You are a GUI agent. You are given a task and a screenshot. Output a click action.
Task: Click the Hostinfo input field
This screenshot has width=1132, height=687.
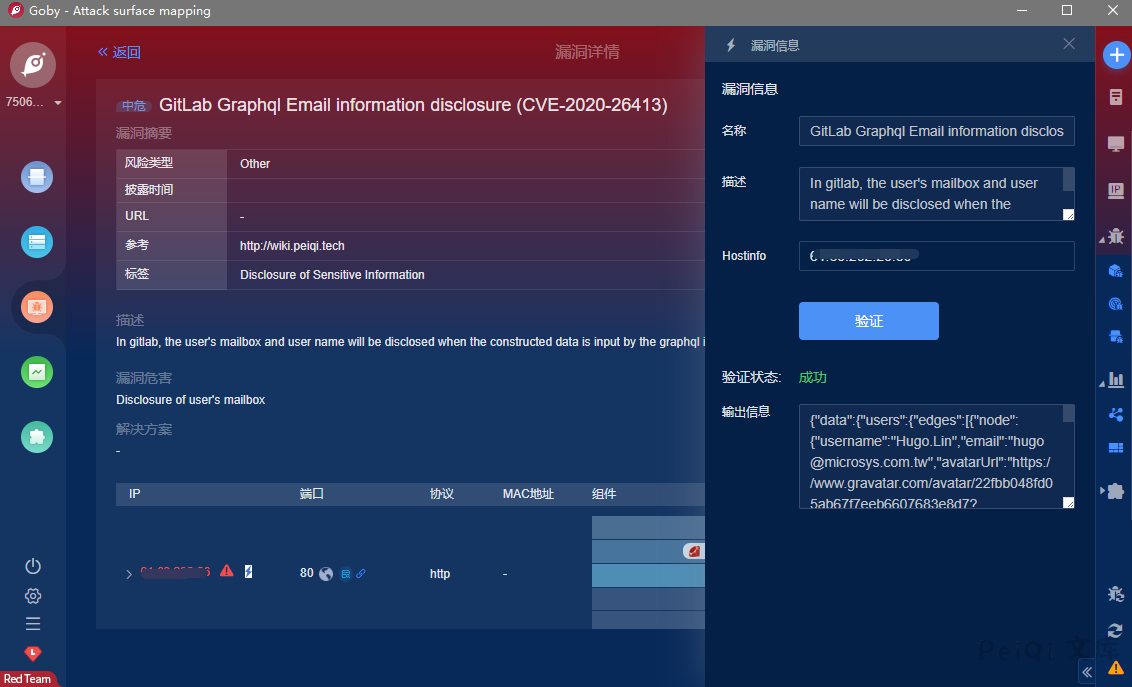936,256
